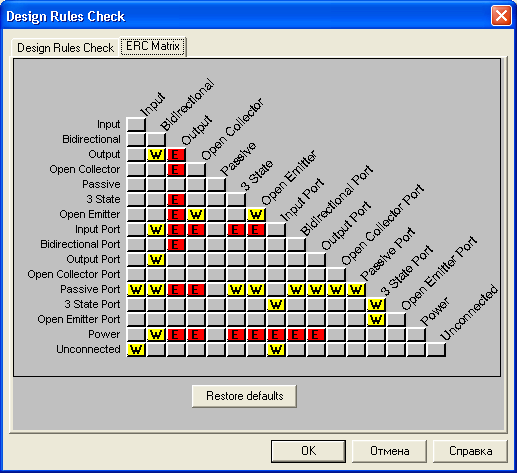Toggle E cell at Input Port row, Open Emitter column
This screenshot has width=517, height=473.
coord(256,229)
